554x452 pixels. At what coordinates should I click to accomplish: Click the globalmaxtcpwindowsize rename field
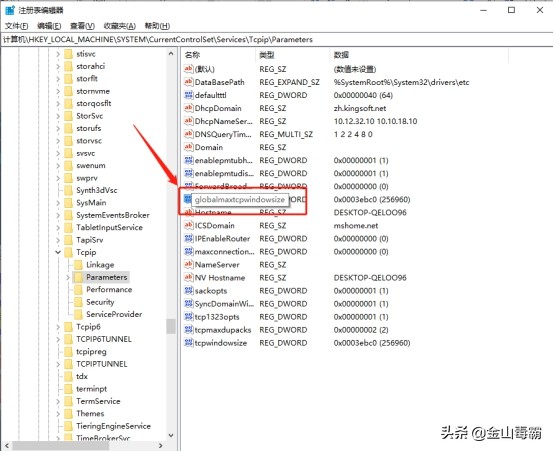(240, 200)
